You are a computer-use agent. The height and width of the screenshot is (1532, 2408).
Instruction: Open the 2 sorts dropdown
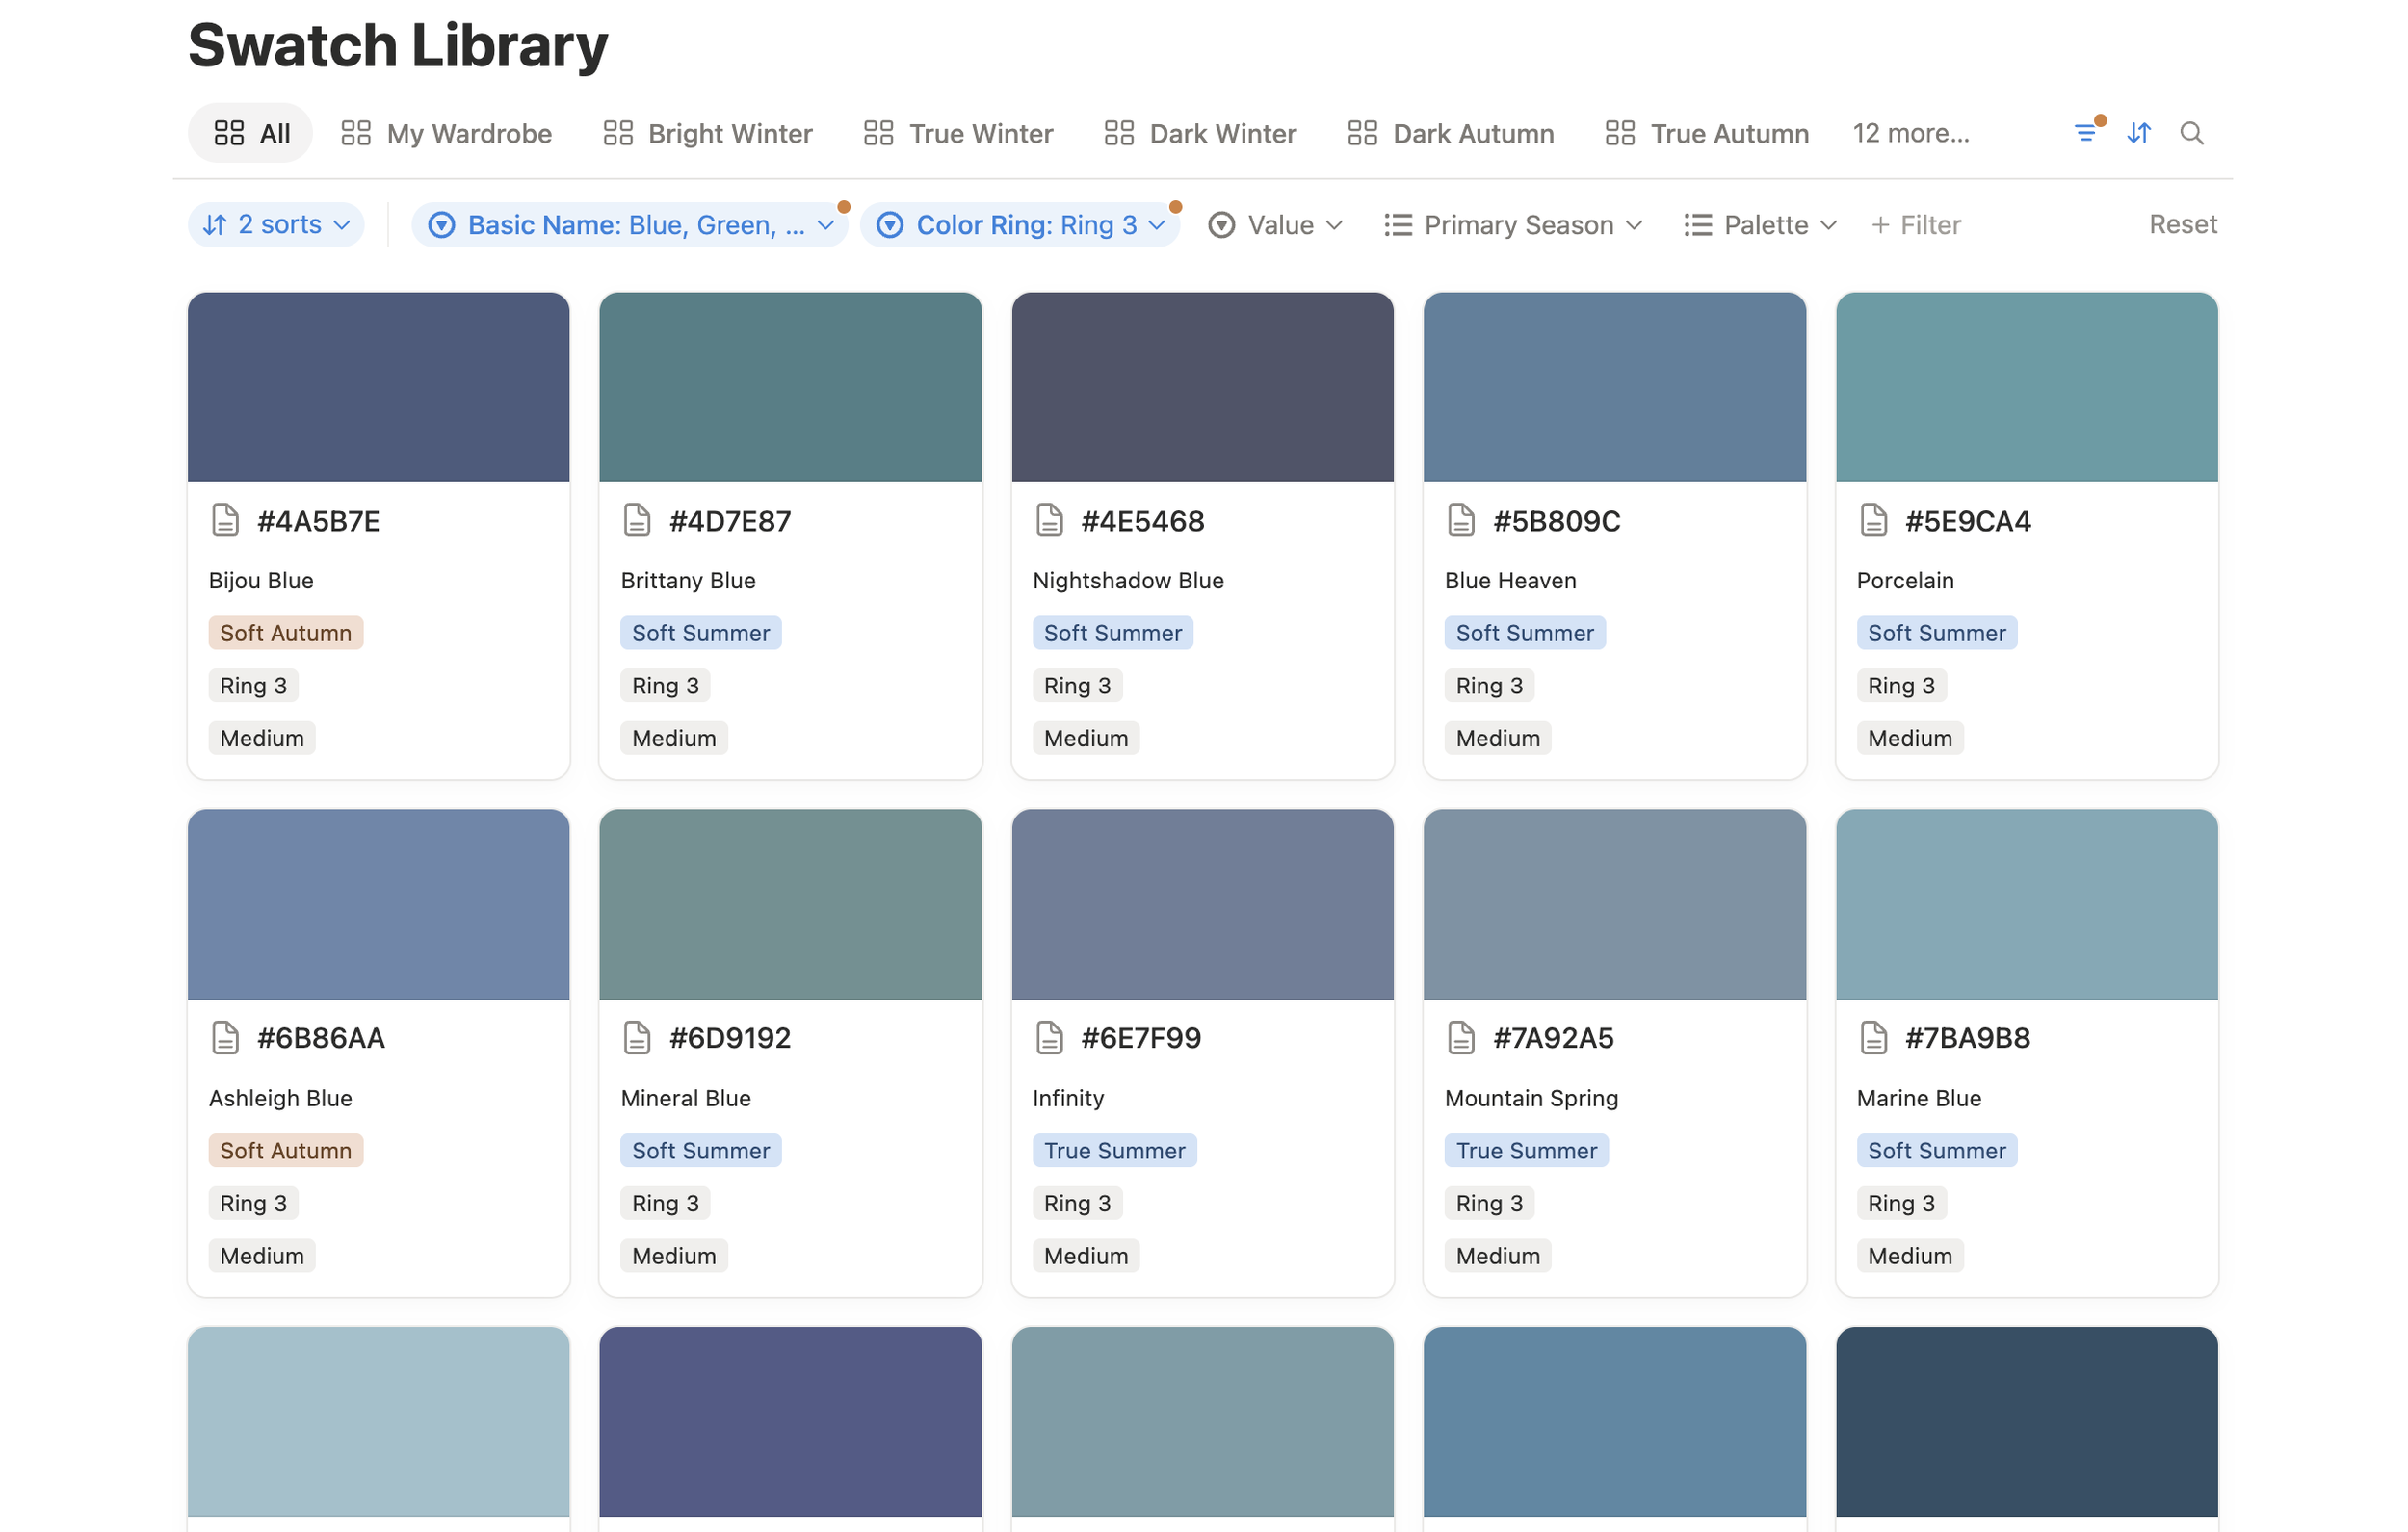pos(276,225)
